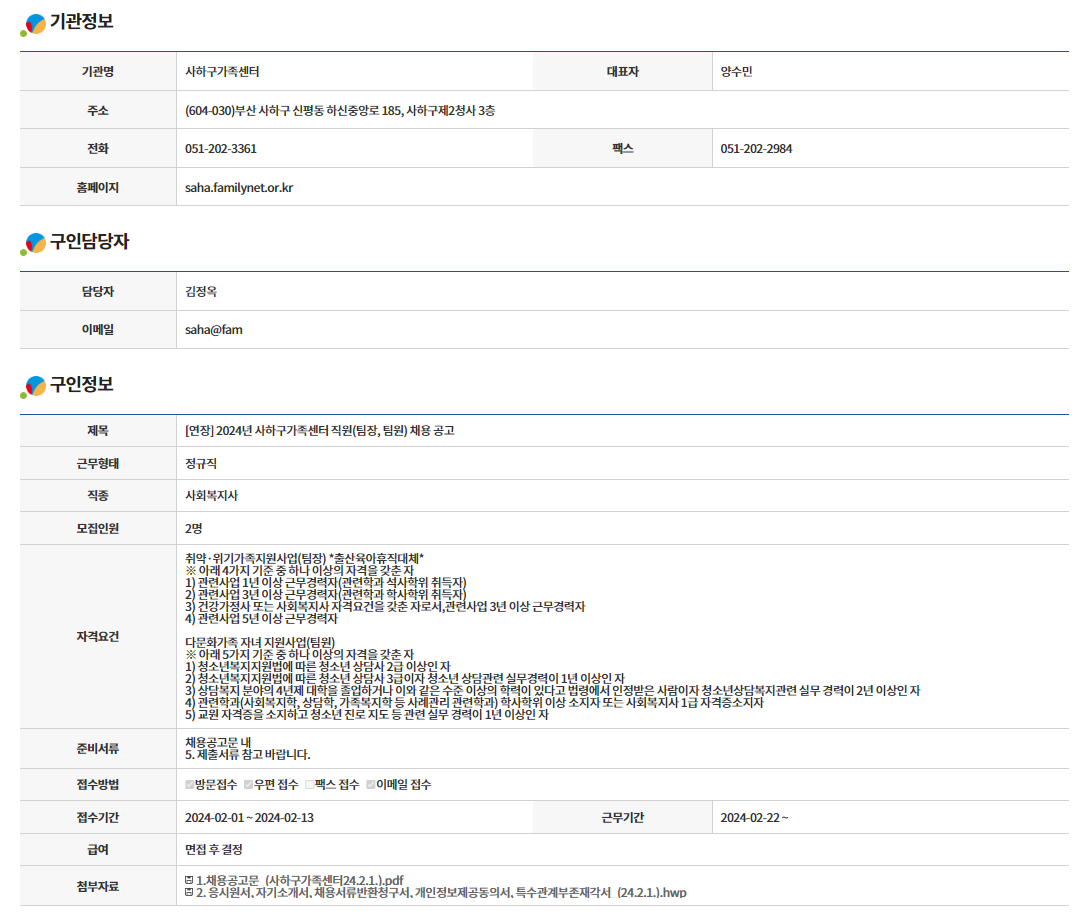Click the 근무기간 column label
This screenshot has width=1082, height=915.
[x=622, y=818]
